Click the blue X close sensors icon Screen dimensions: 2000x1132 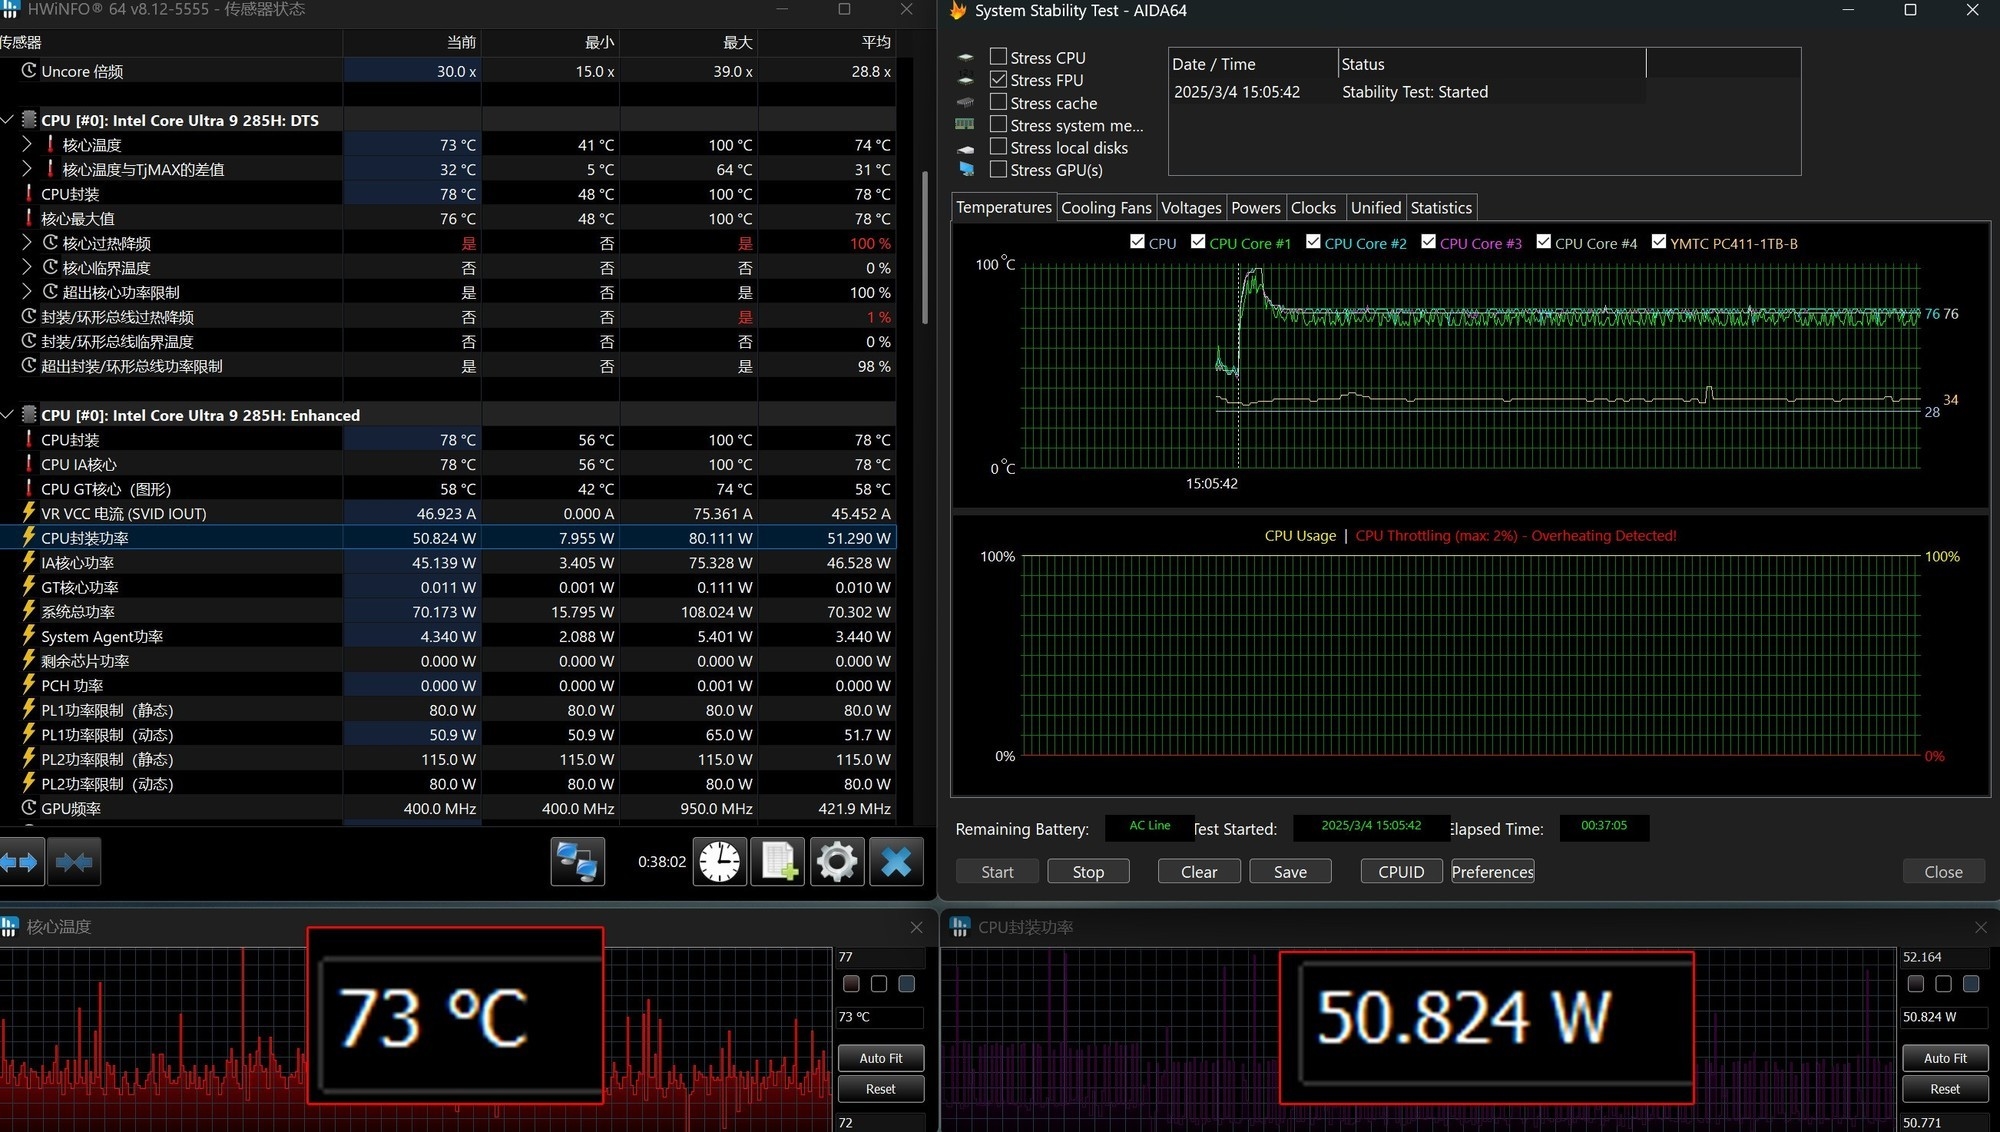(x=896, y=861)
